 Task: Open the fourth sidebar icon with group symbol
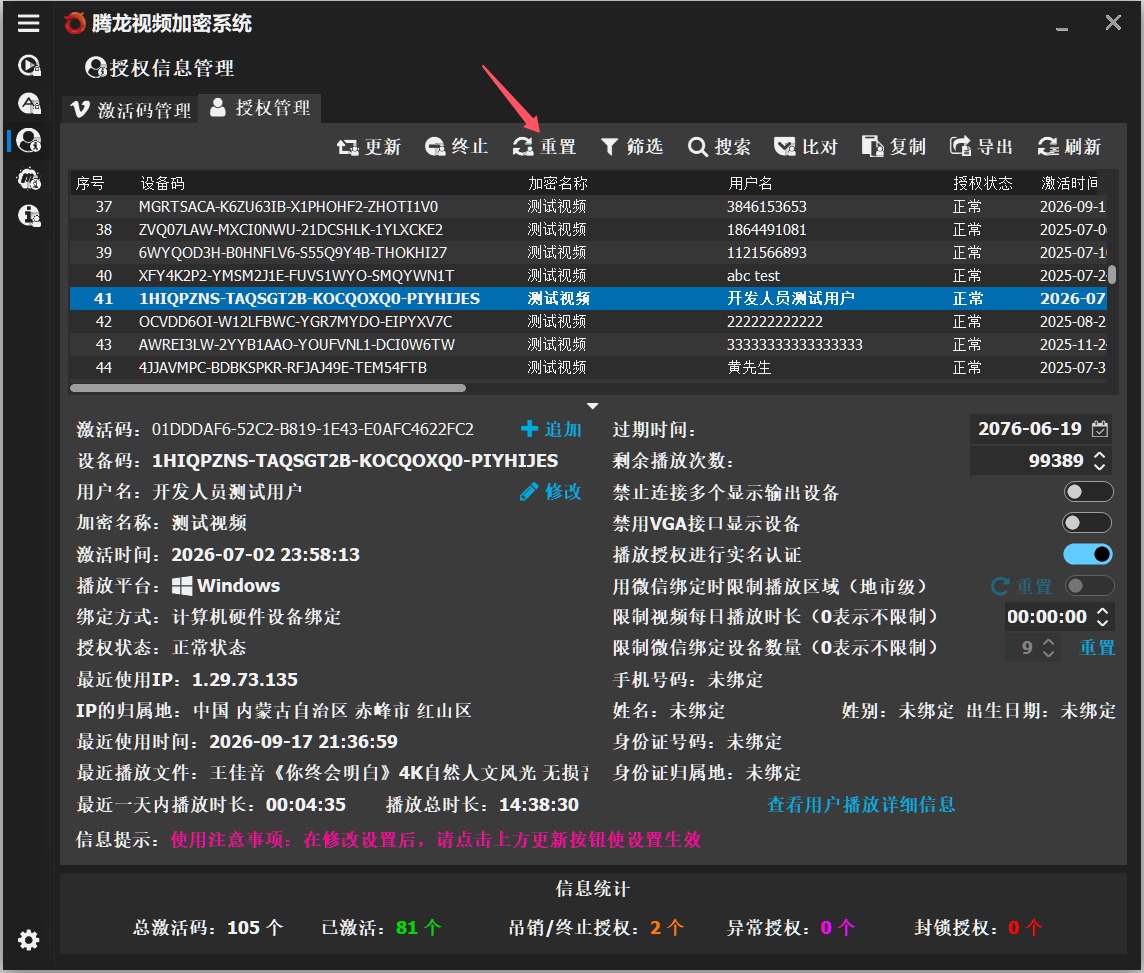[x=28, y=178]
